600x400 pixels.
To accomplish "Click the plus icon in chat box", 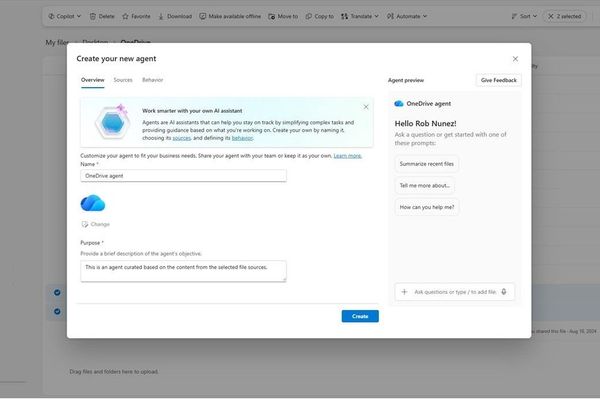I will tap(404, 292).
